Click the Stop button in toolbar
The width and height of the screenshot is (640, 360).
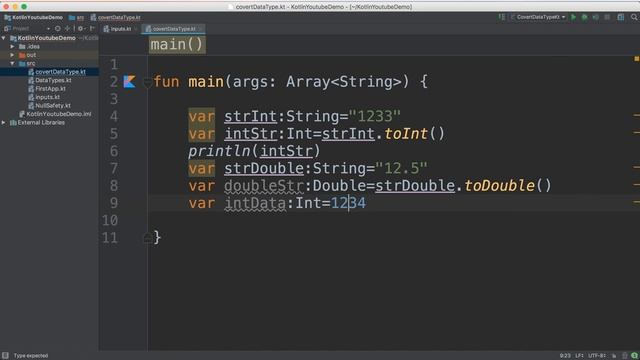[x=607, y=17]
